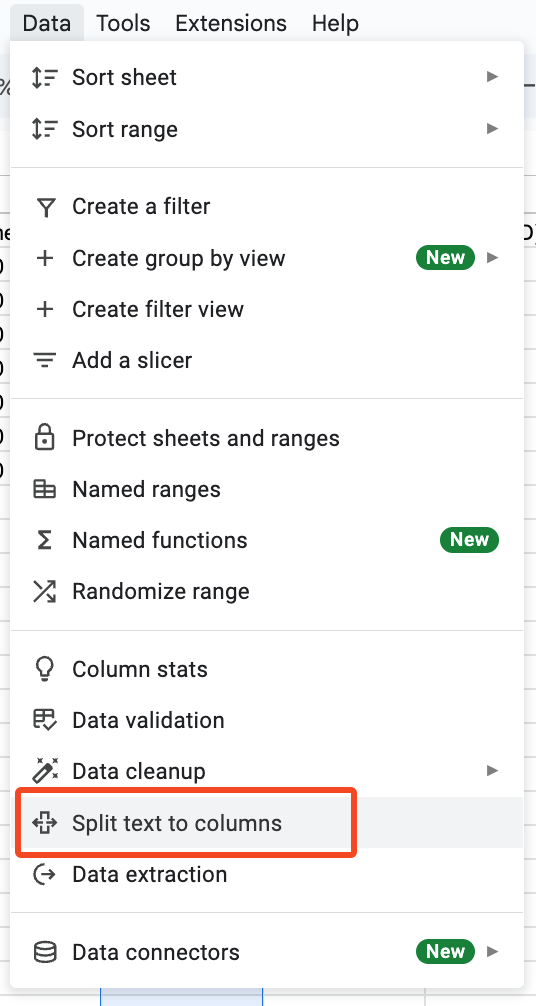Open the Tools menu

coord(123,23)
